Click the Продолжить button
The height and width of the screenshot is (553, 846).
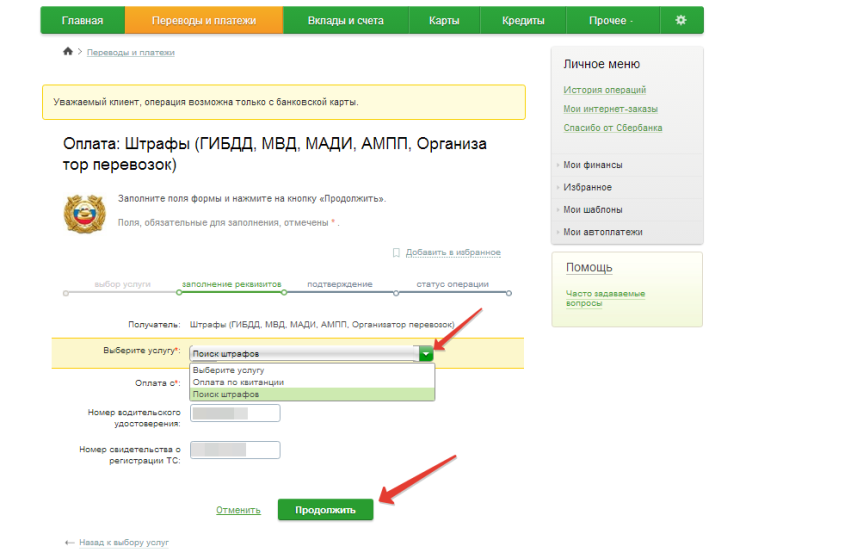click(325, 510)
